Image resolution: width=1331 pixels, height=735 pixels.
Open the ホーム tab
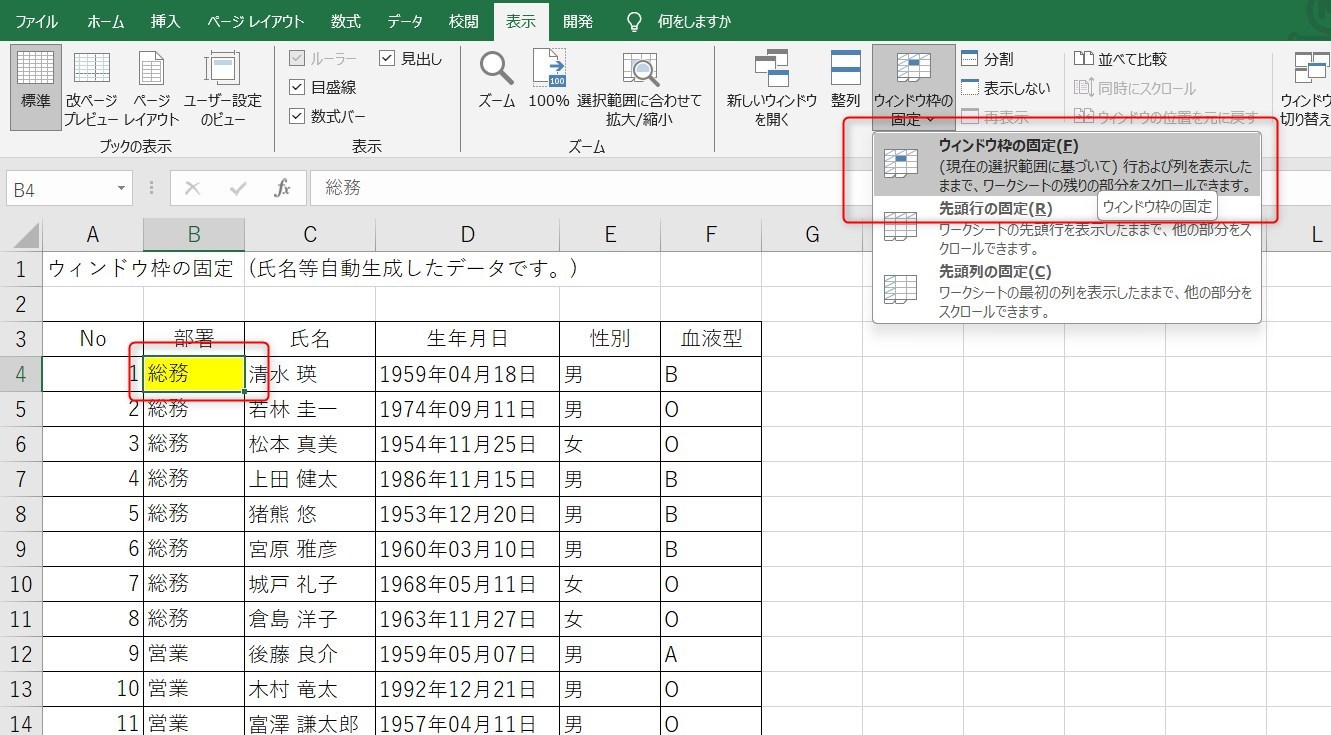(106, 21)
